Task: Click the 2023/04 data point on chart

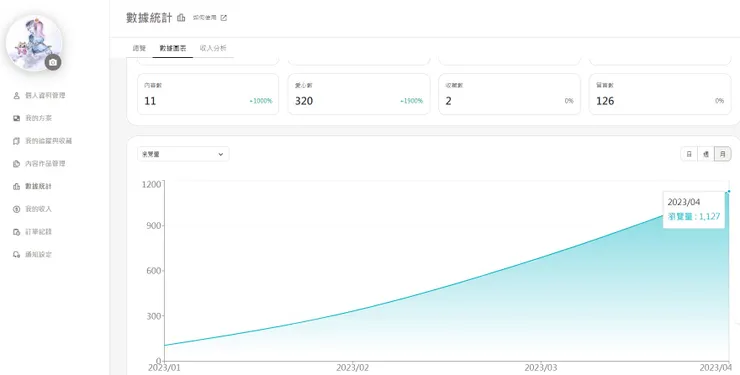Action: pyautogui.click(x=729, y=192)
